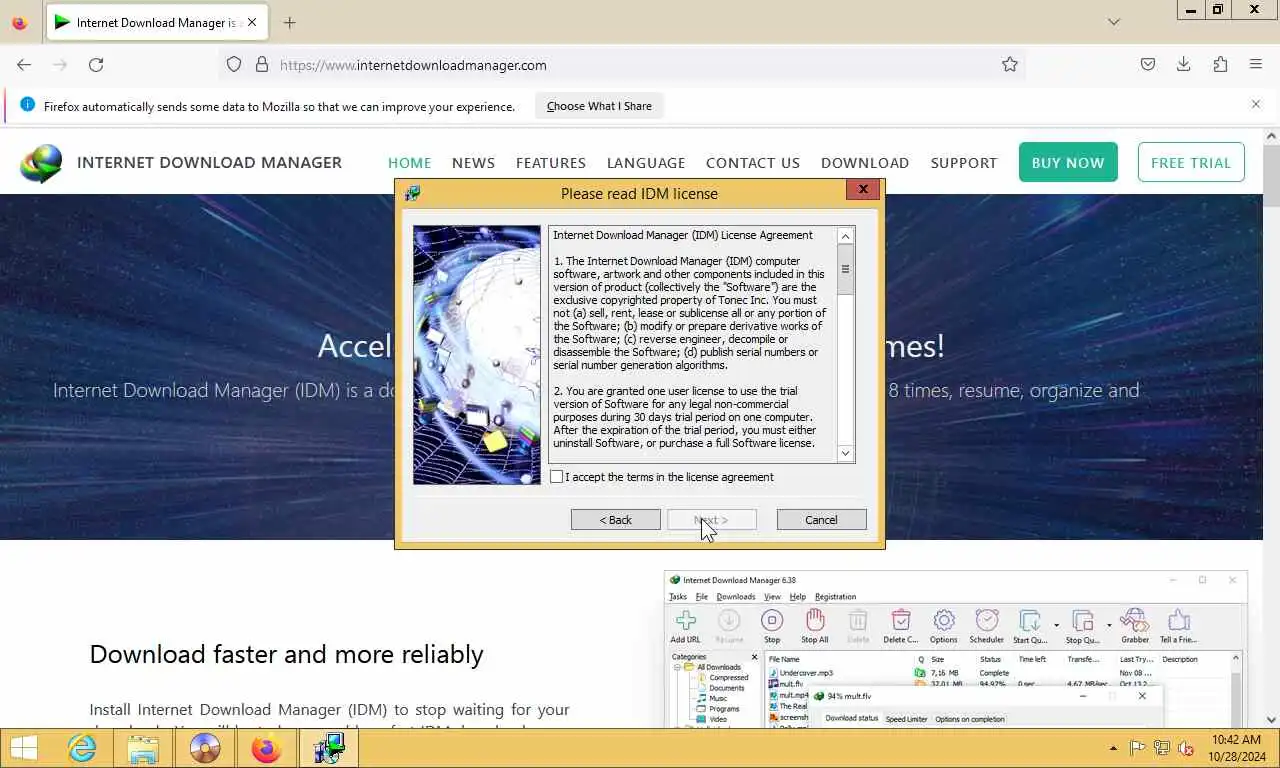This screenshot has height=768, width=1280.
Task: Open FEATURES navigation link
Action: coord(551,163)
